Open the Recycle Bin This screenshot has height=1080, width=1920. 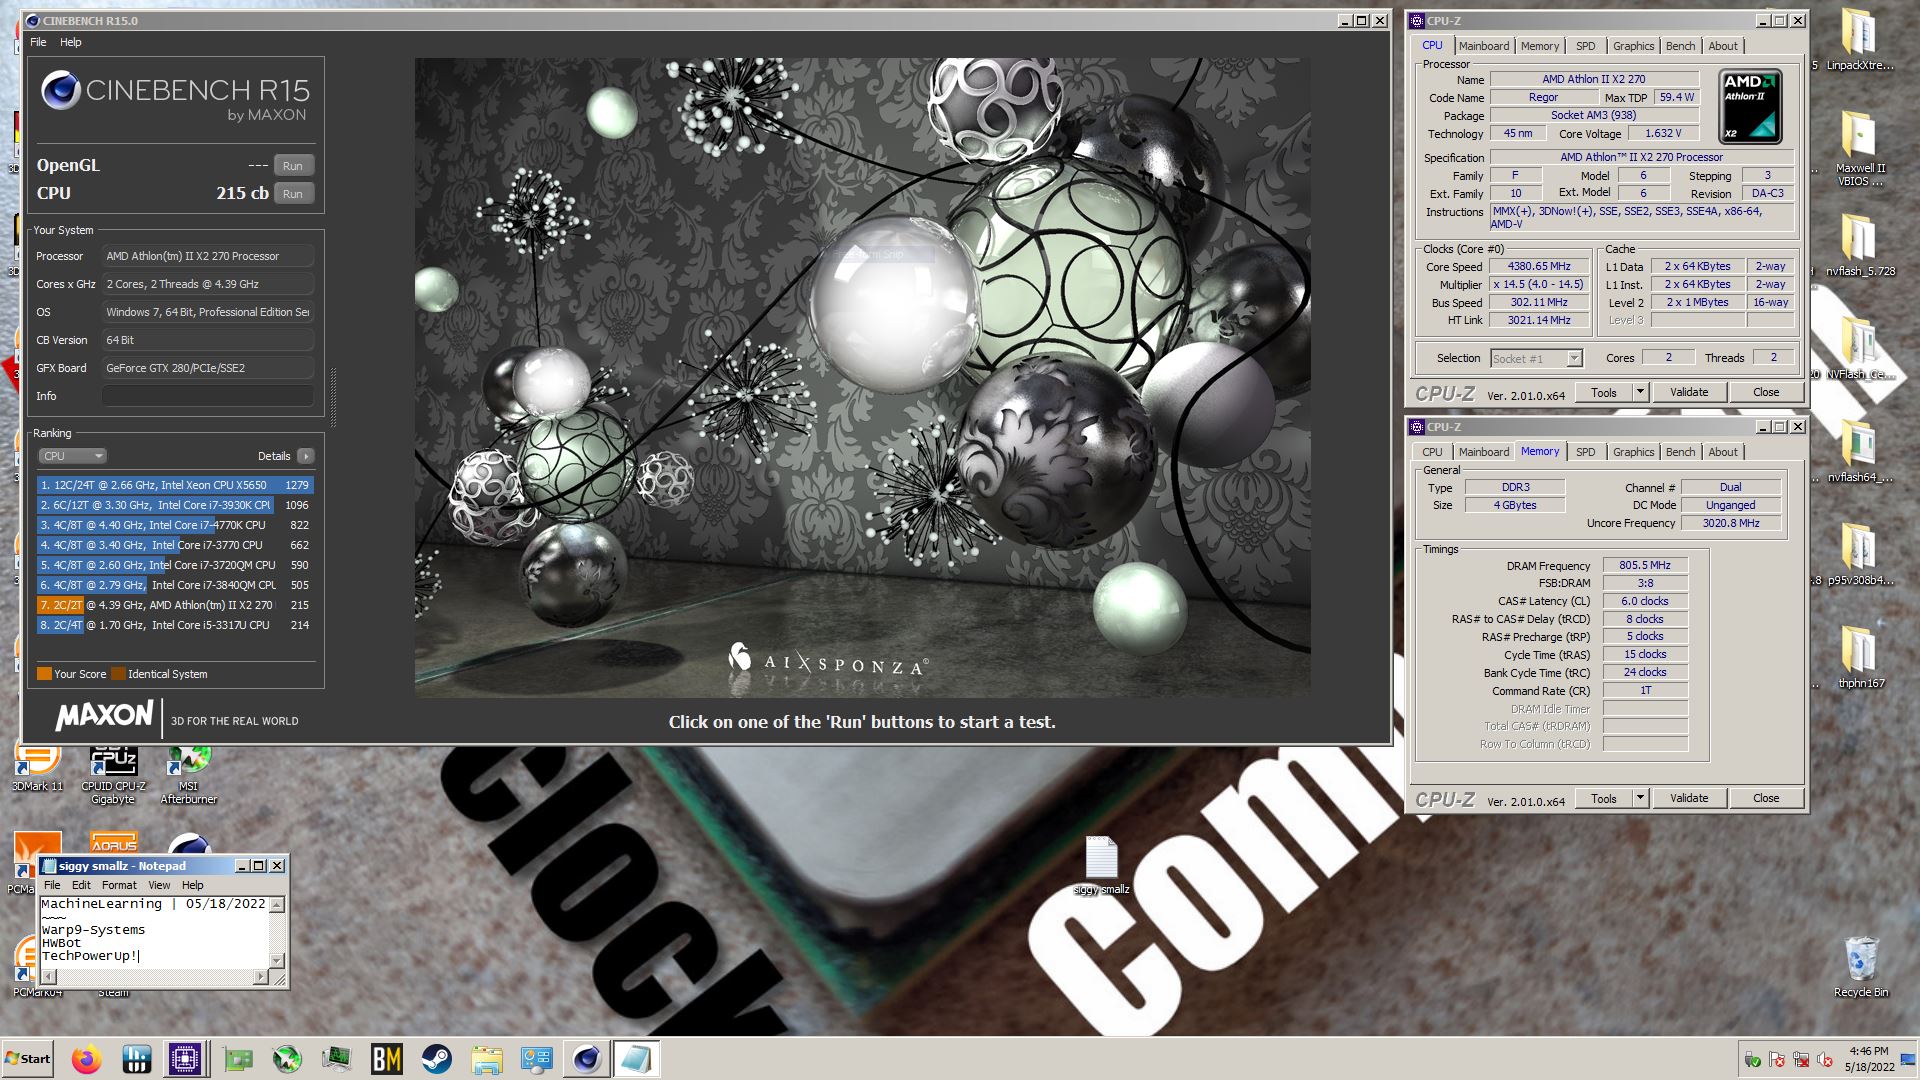[1860, 966]
